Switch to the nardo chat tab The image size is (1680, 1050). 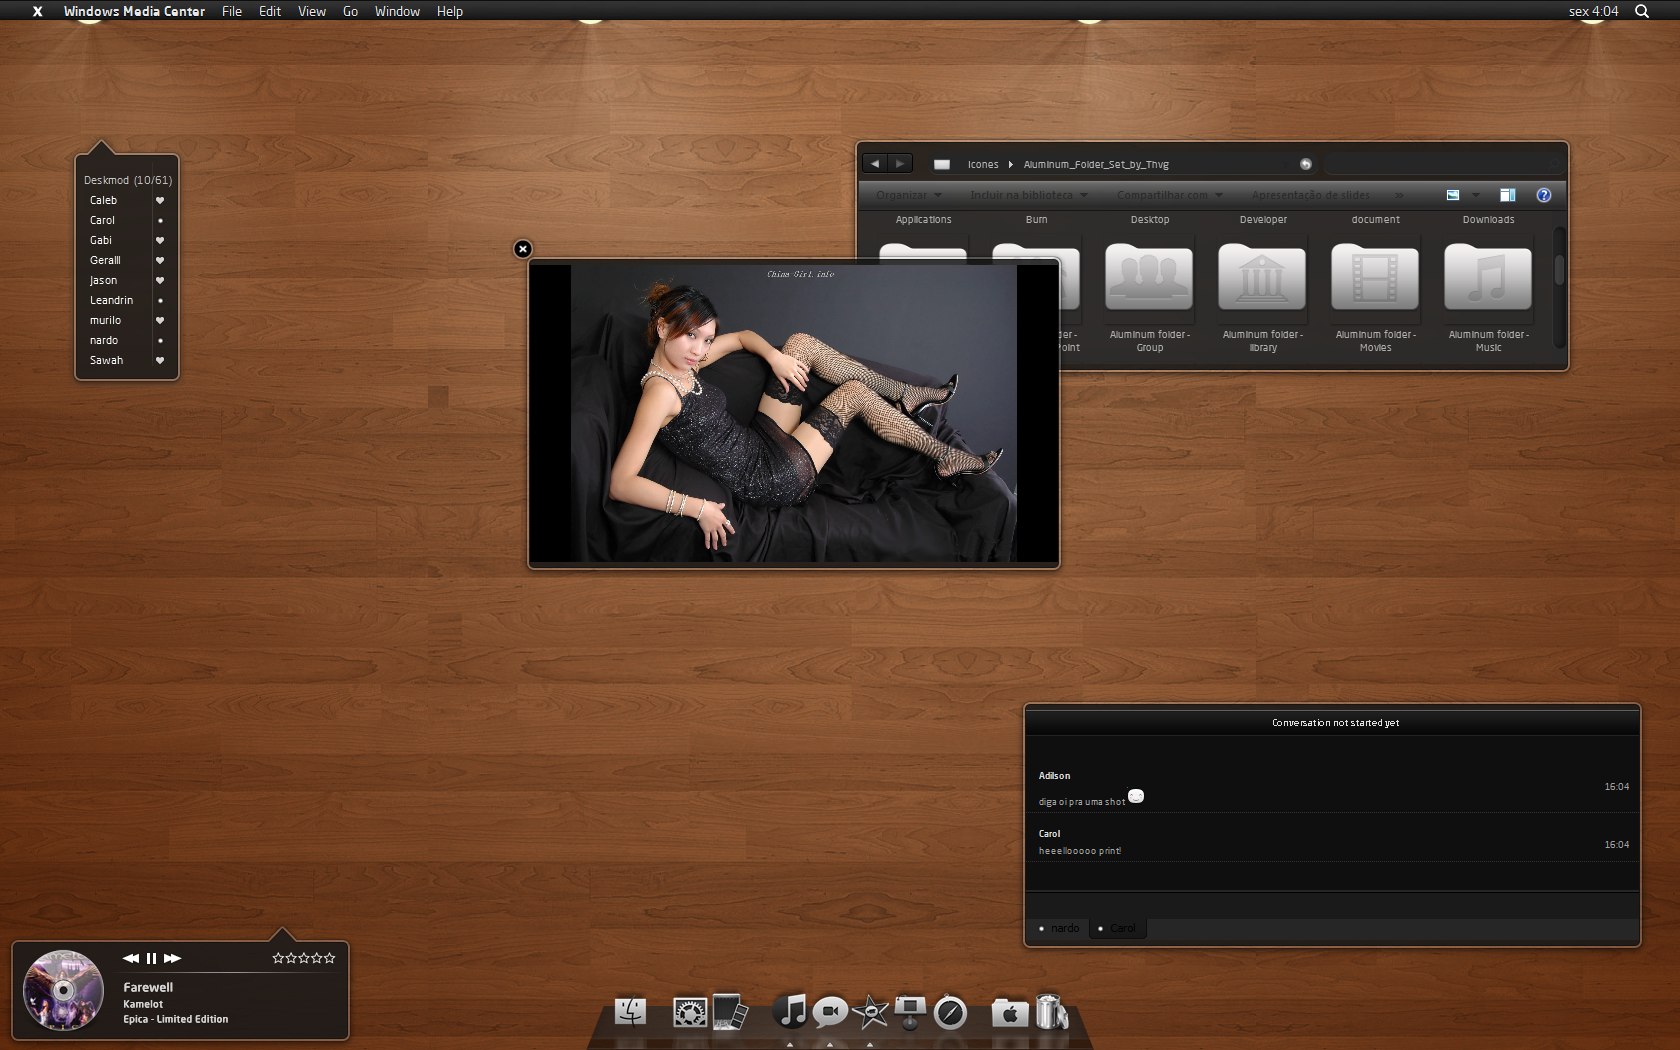click(x=1059, y=928)
